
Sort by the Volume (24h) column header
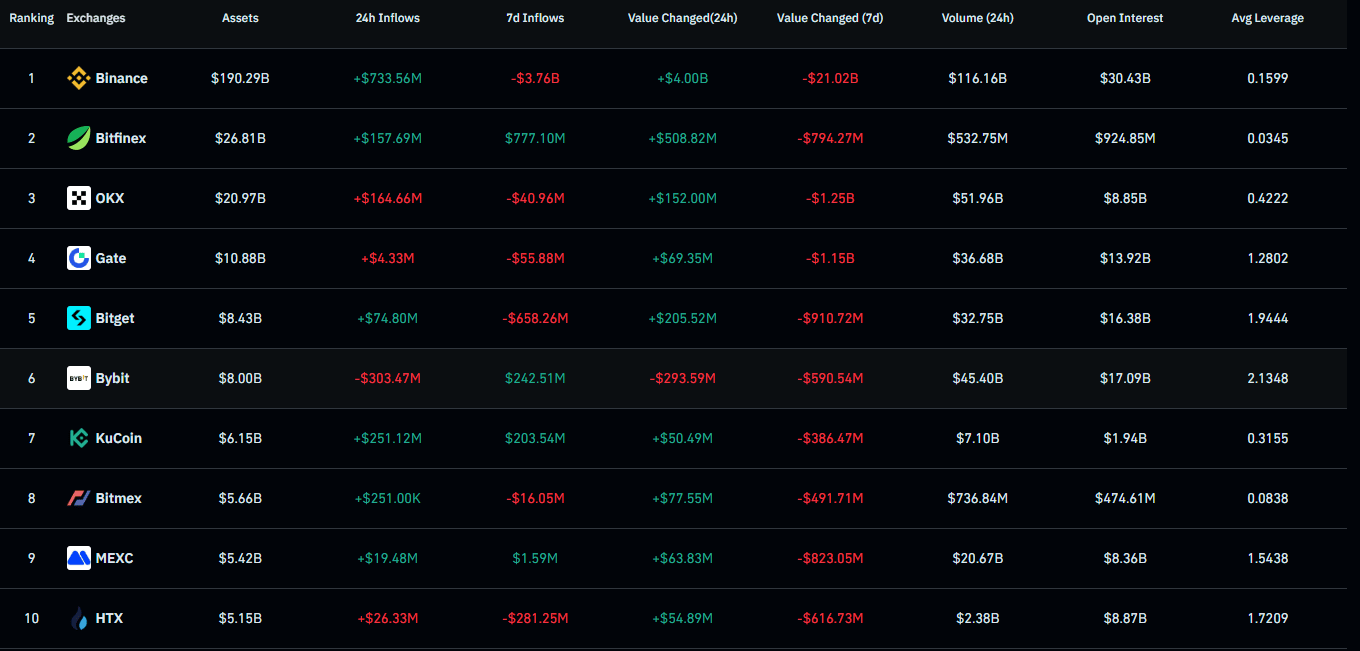click(977, 17)
